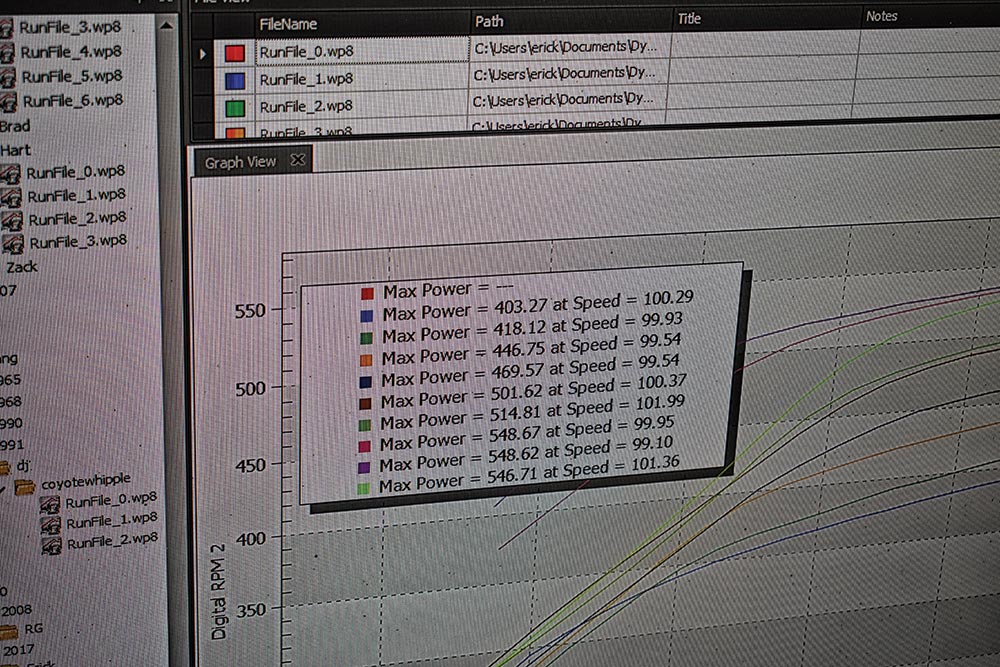The width and height of the screenshot is (1000, 667).
Task: Click the 350 value on the graph axis
Action: pos(251,610)
